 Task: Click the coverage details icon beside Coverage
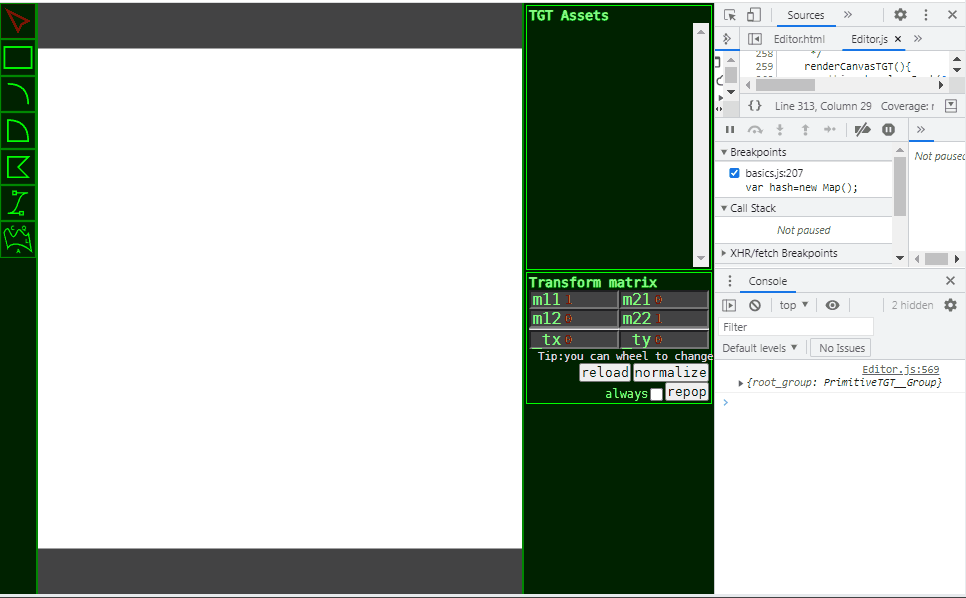pos(951,106)
